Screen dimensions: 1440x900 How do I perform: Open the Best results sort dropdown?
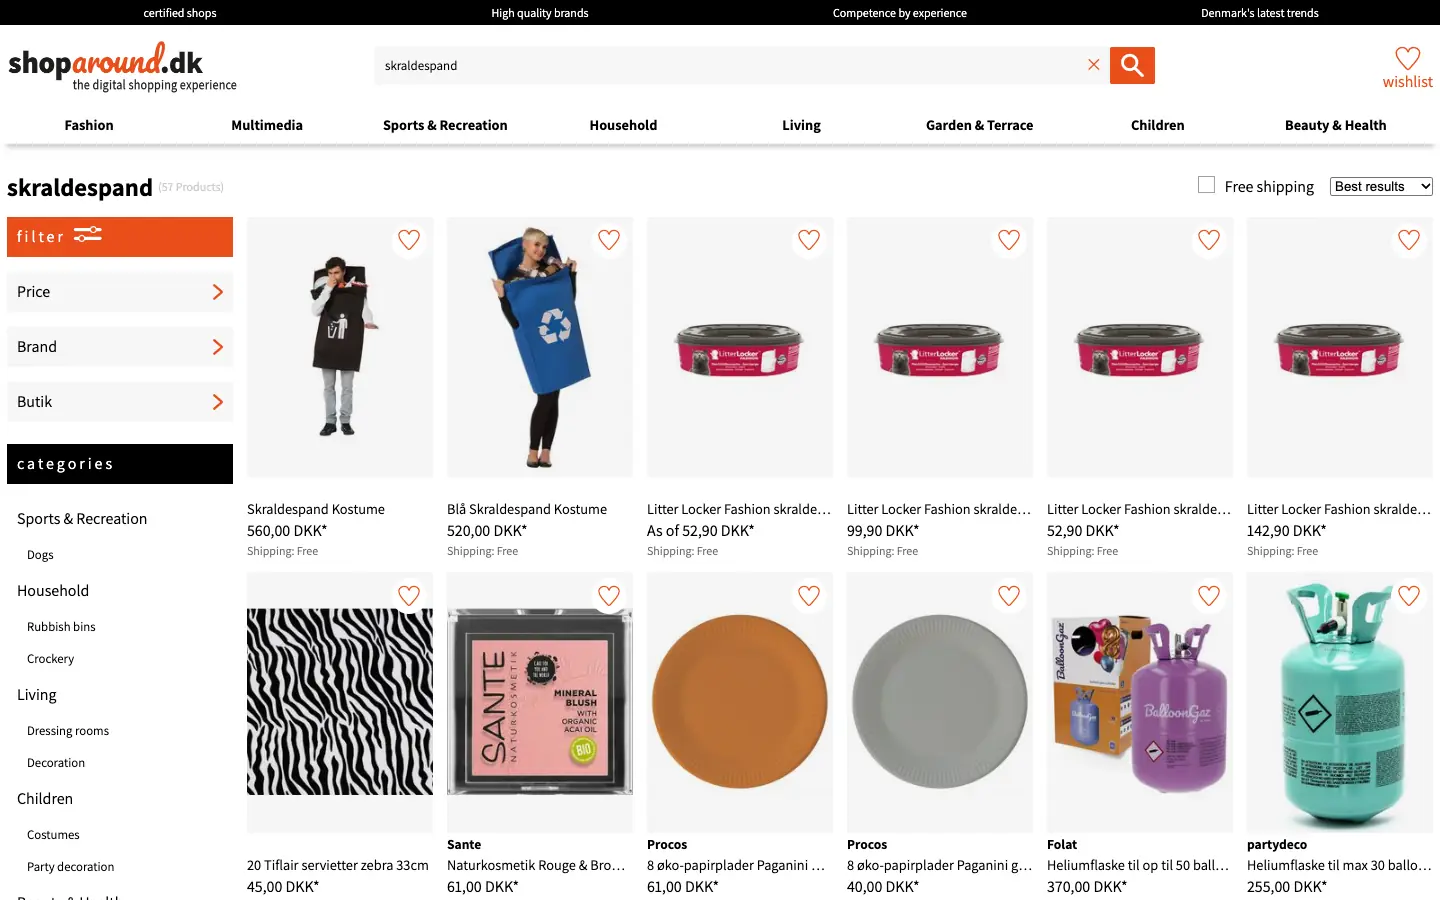1381,186
